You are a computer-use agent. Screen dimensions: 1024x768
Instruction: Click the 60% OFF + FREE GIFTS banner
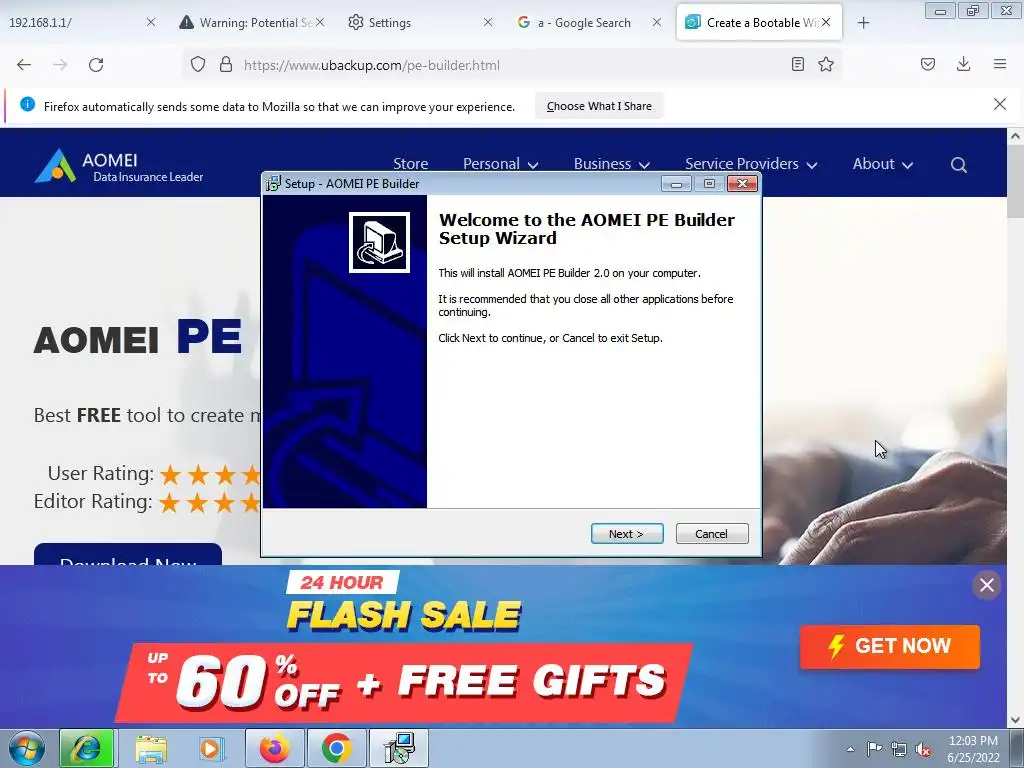click(405, 682)
